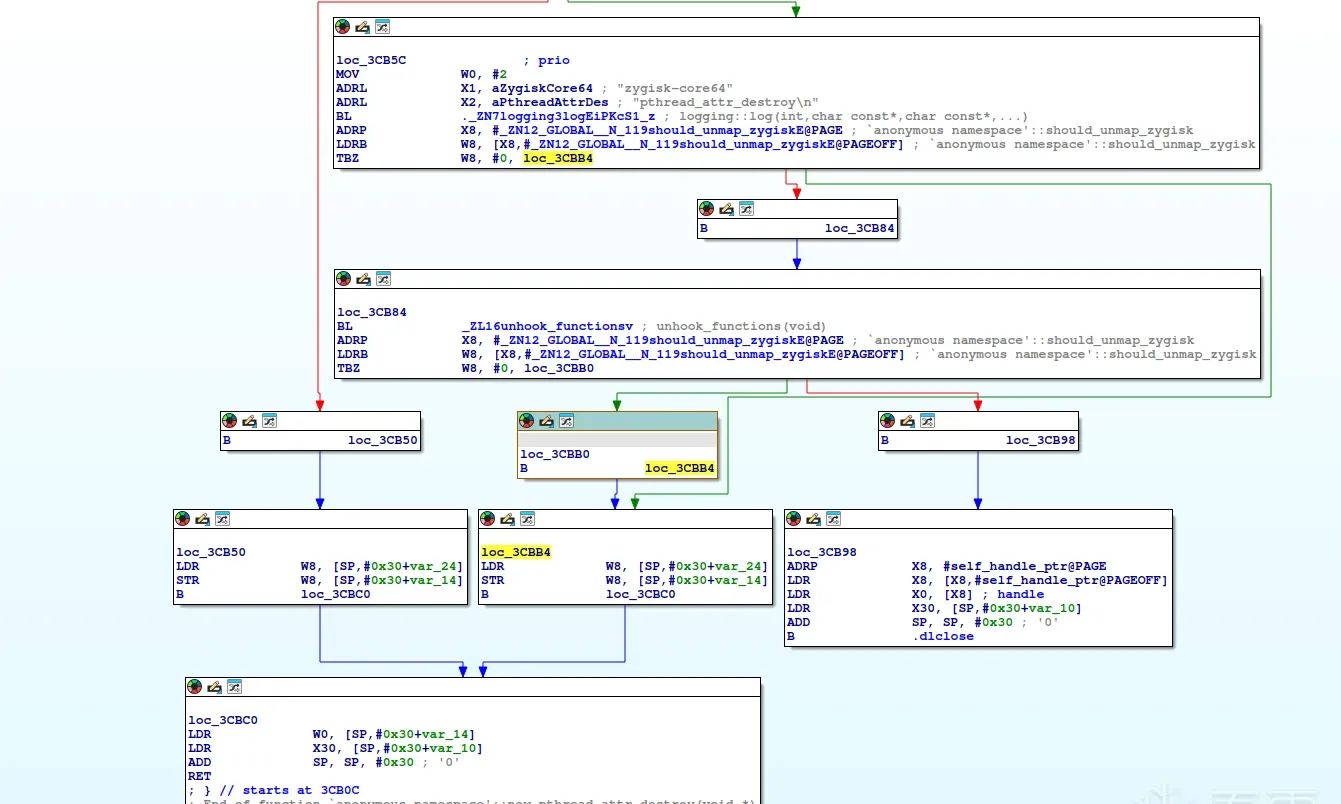The width and height of the screenshot is (1341, 804).
Task: Open color palette on the 'B loc_3CB98' branch node
Action: click(888, 421)
